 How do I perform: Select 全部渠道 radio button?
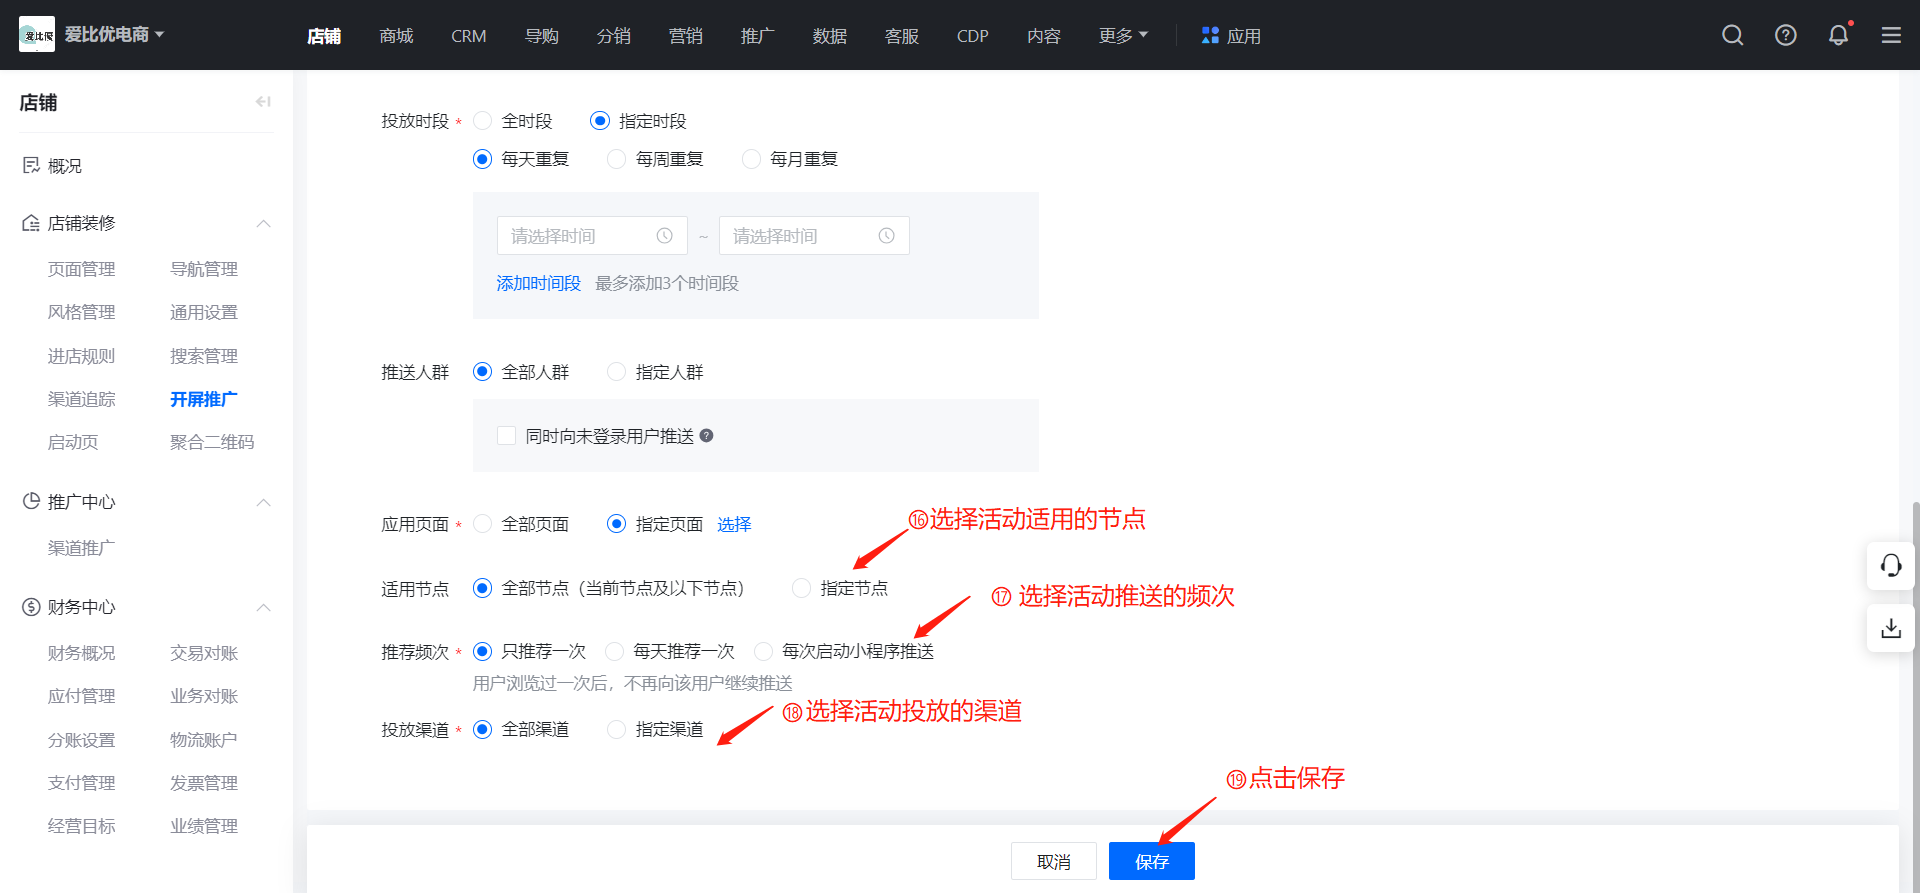483,729
